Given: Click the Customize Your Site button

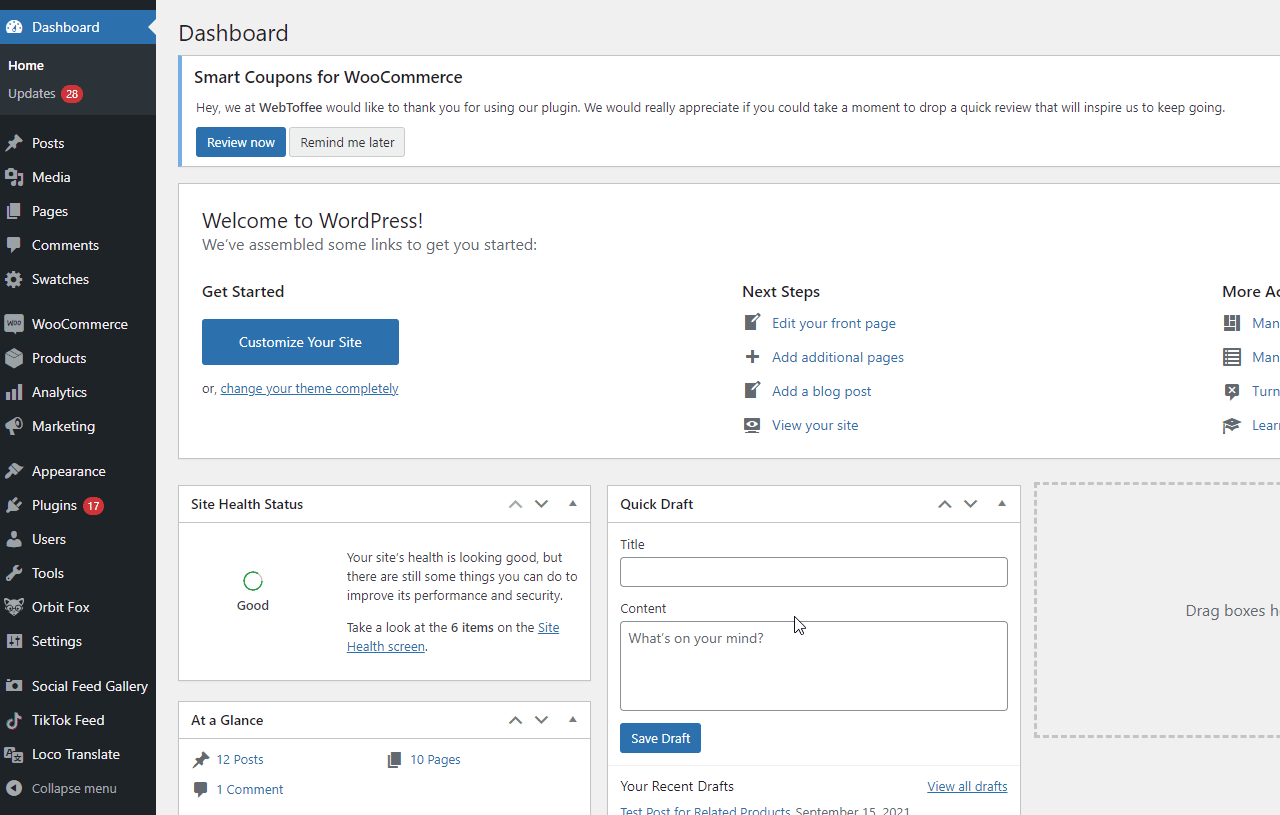Looking at the screenshot, I should coord(300,342).
